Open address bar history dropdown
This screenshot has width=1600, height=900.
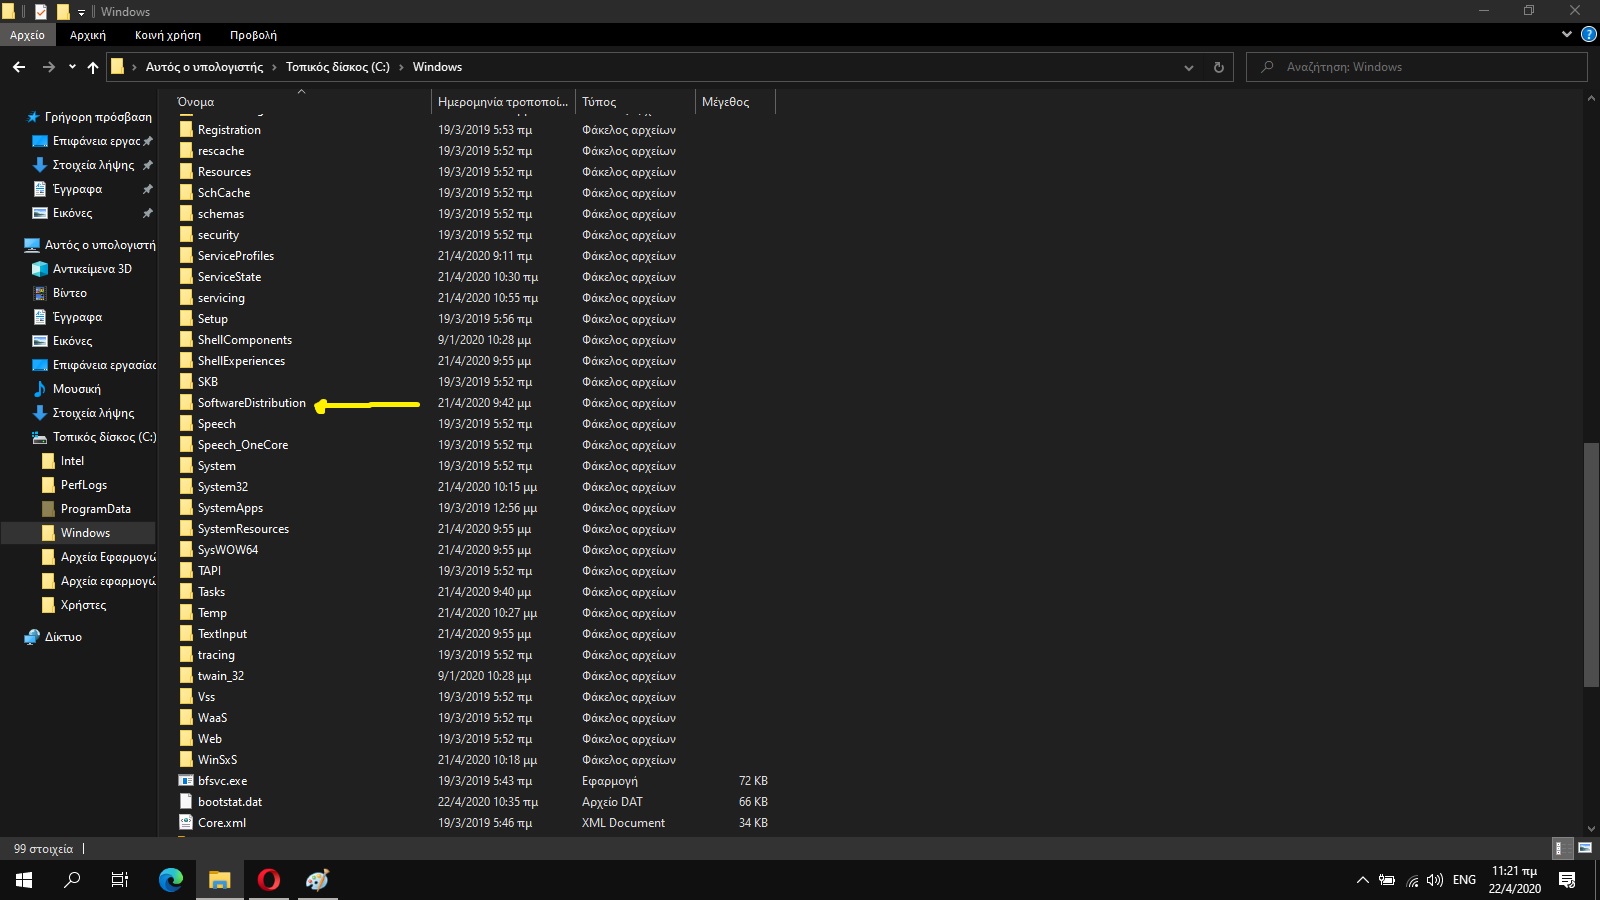(1188, 67)
